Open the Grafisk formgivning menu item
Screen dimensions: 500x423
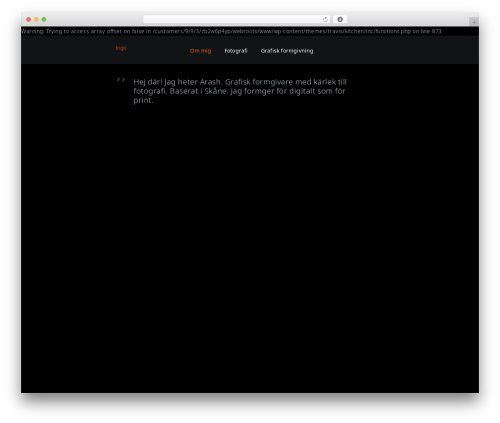tap(287, 51)
